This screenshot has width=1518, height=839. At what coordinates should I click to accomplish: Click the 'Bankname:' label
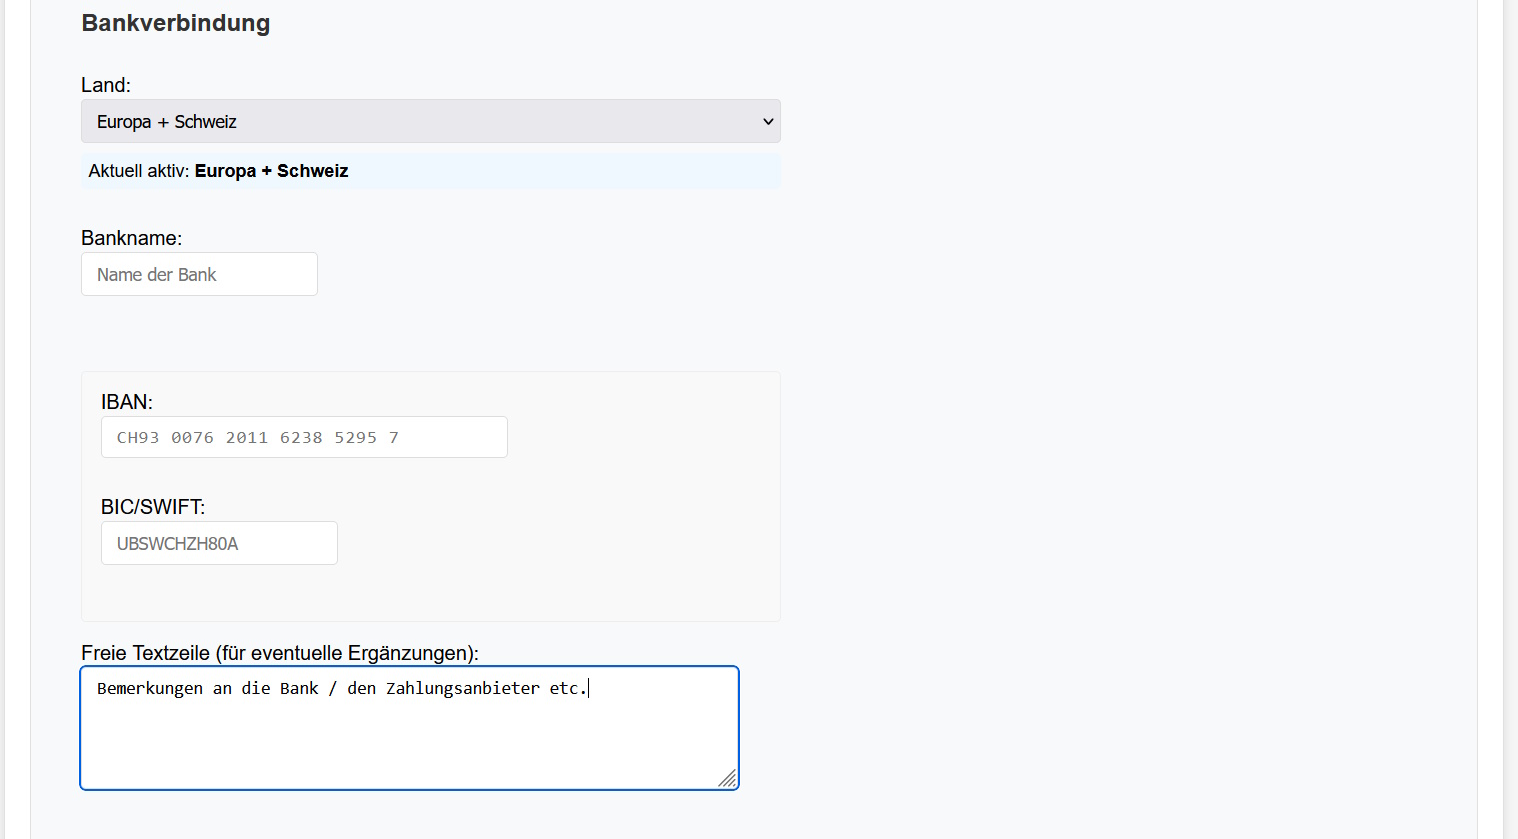click(x=131, y=239)
